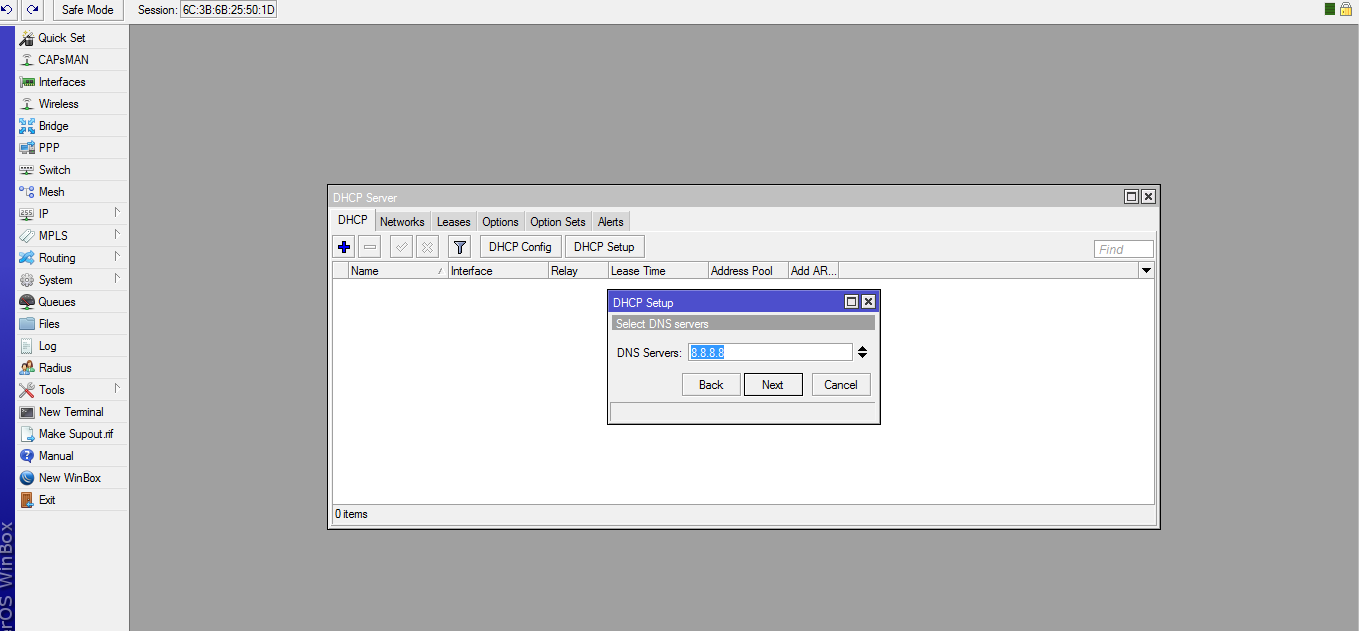Sort by Name column header
The width and height of the screenshot is (1359, 631).
pos(398,271)
